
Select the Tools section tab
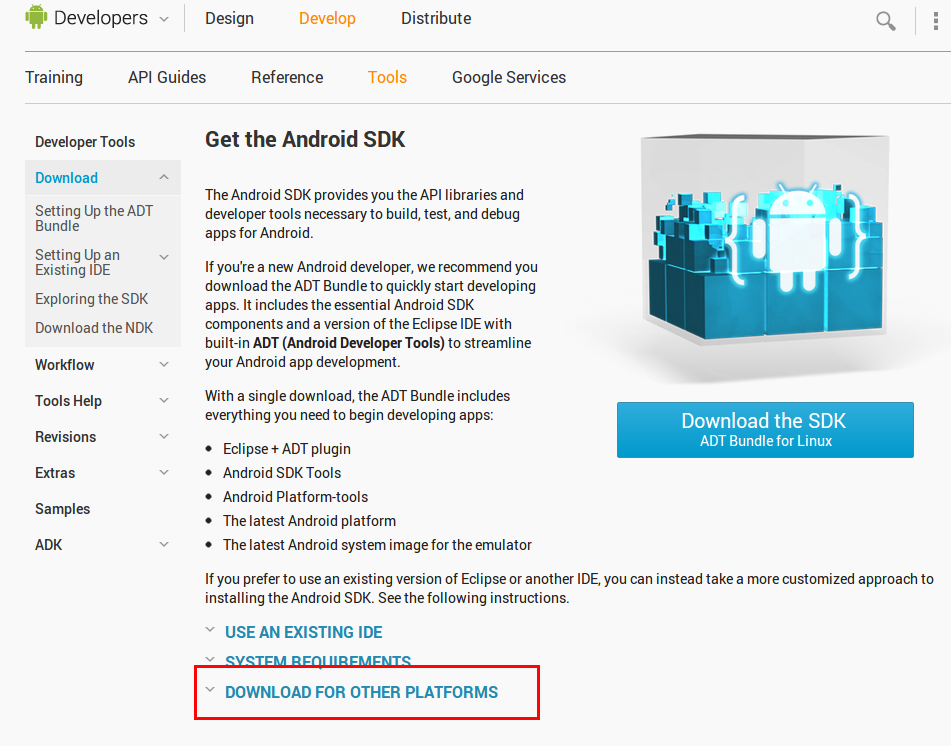coord(387,78)
